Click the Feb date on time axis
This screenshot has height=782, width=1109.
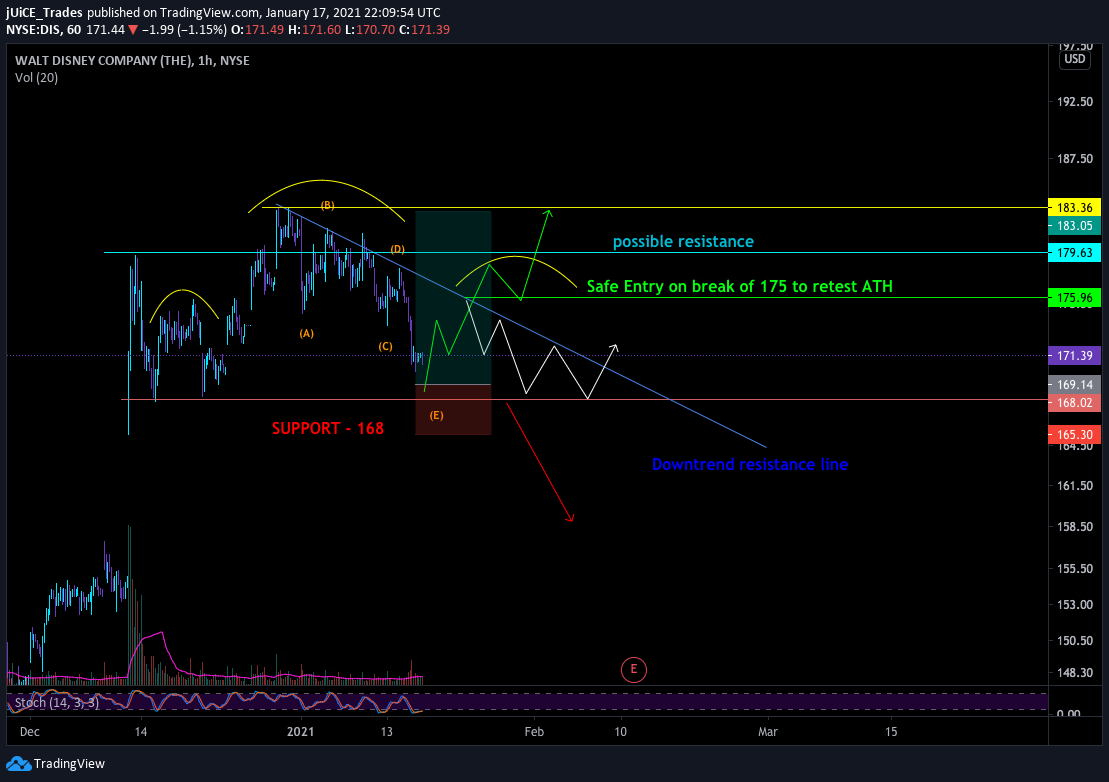[534, 732]
